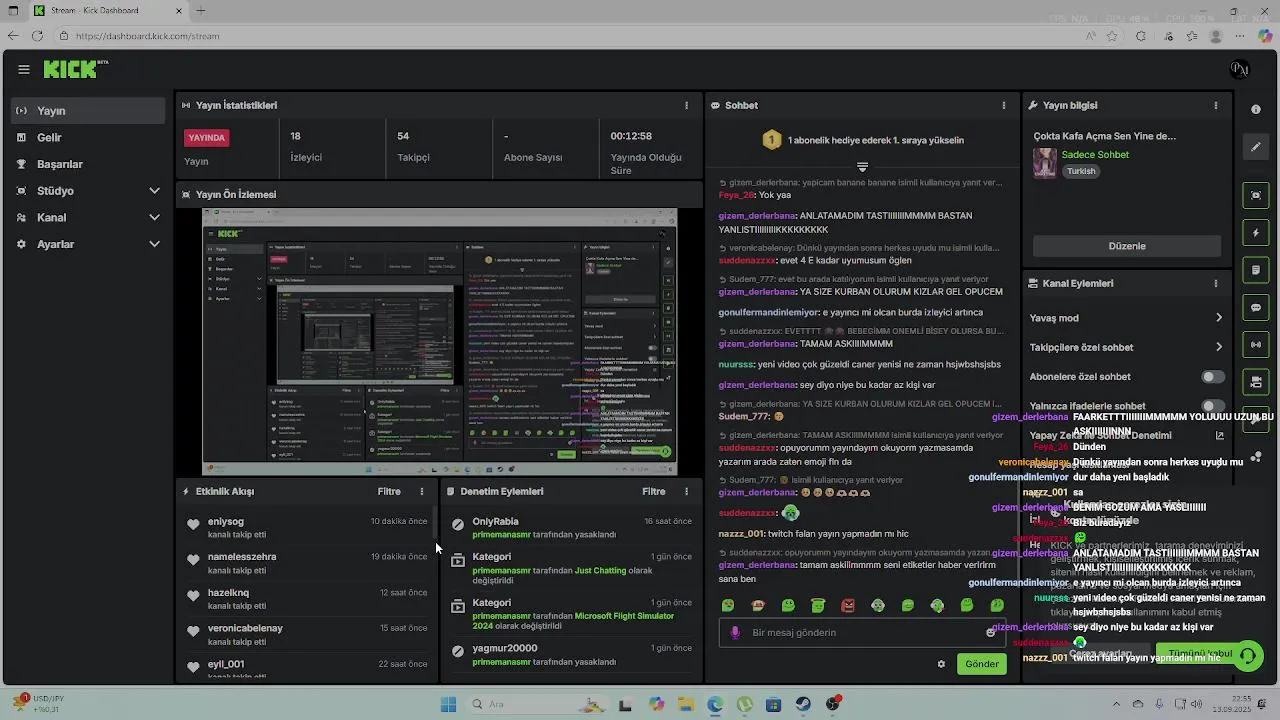
Task: Open Takipçilere özel sohbet options arrow
Action: (1219, 347)
